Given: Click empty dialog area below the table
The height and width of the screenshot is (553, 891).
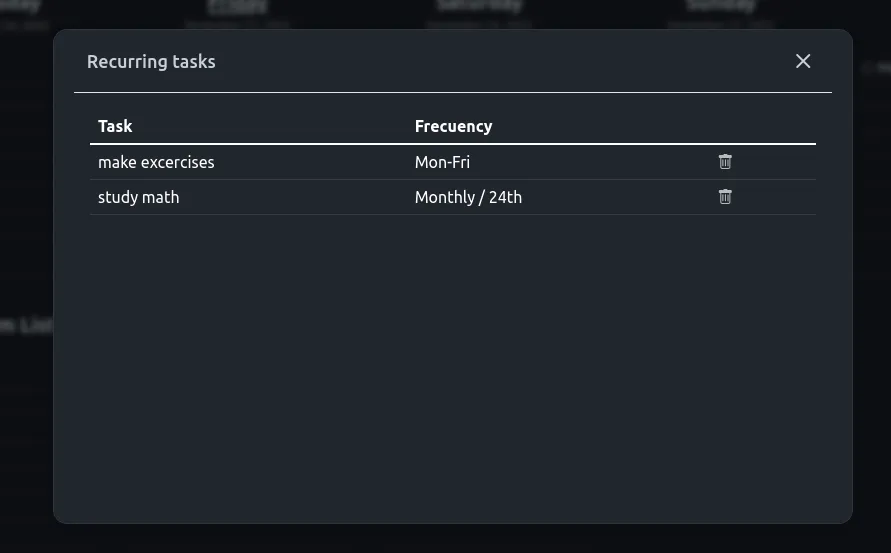Looking at the screenshot, I should (453, 364).
